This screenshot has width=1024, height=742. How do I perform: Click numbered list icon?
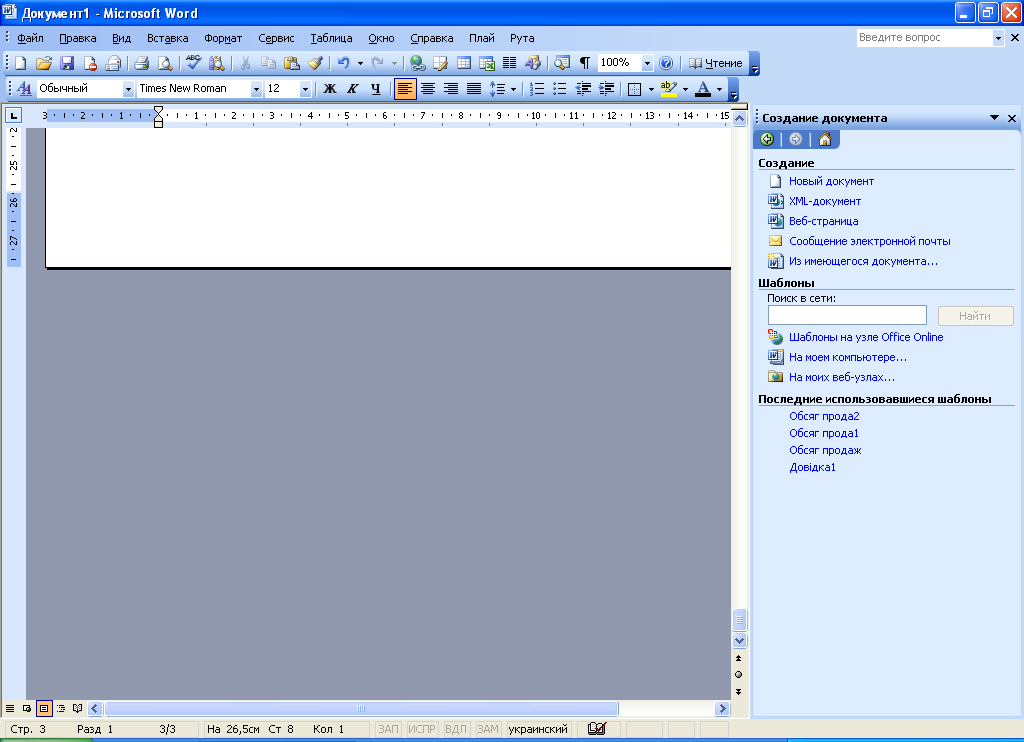coord(537,89)
